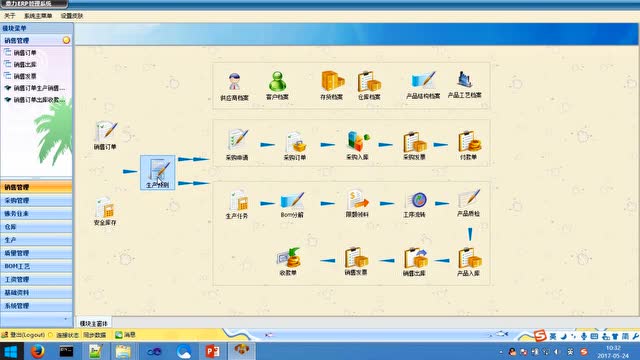Open the 工序流转 process flow icon
The image size is (640, 360).
tap(414, 204)
